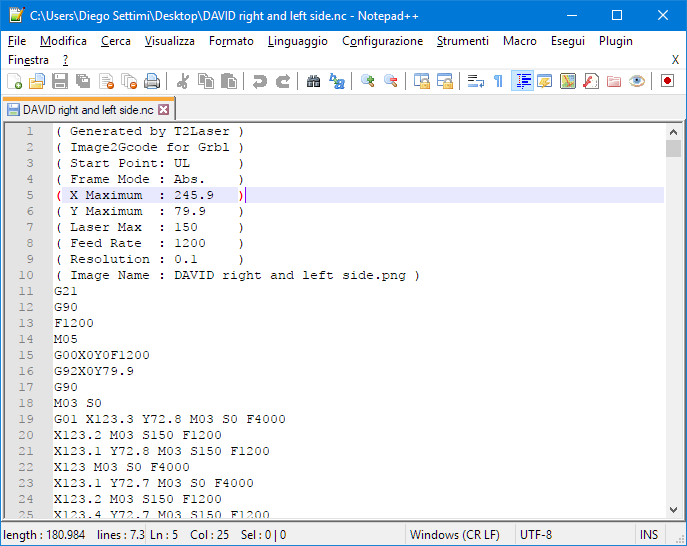Open the Linguaggio menu
This screenshot has width=687, height=546.
[297, 41]
